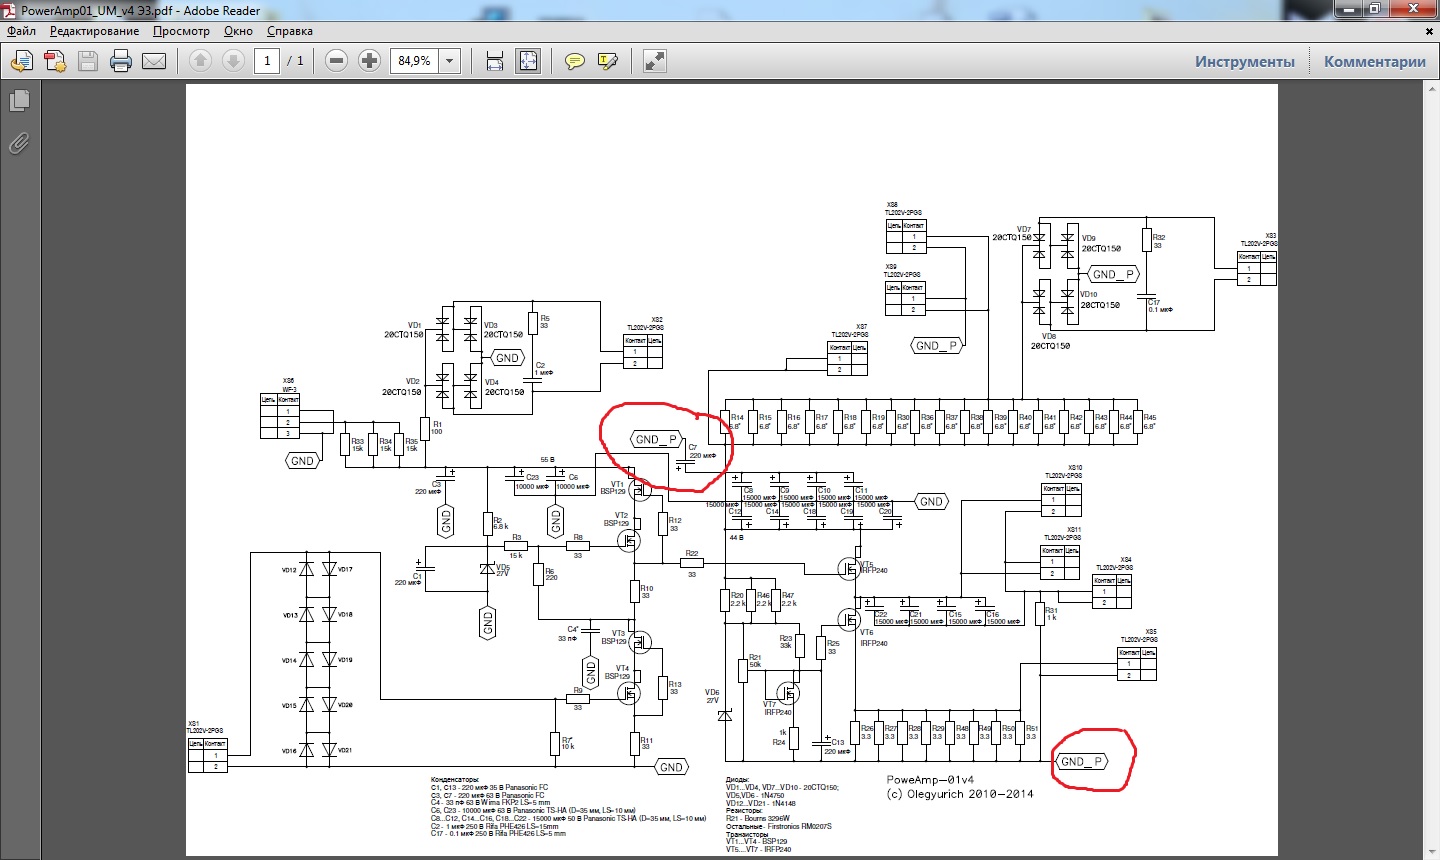Screen dimensions: 1440x860
Task: Print the document with the printer icon
Action: [121, 62]
